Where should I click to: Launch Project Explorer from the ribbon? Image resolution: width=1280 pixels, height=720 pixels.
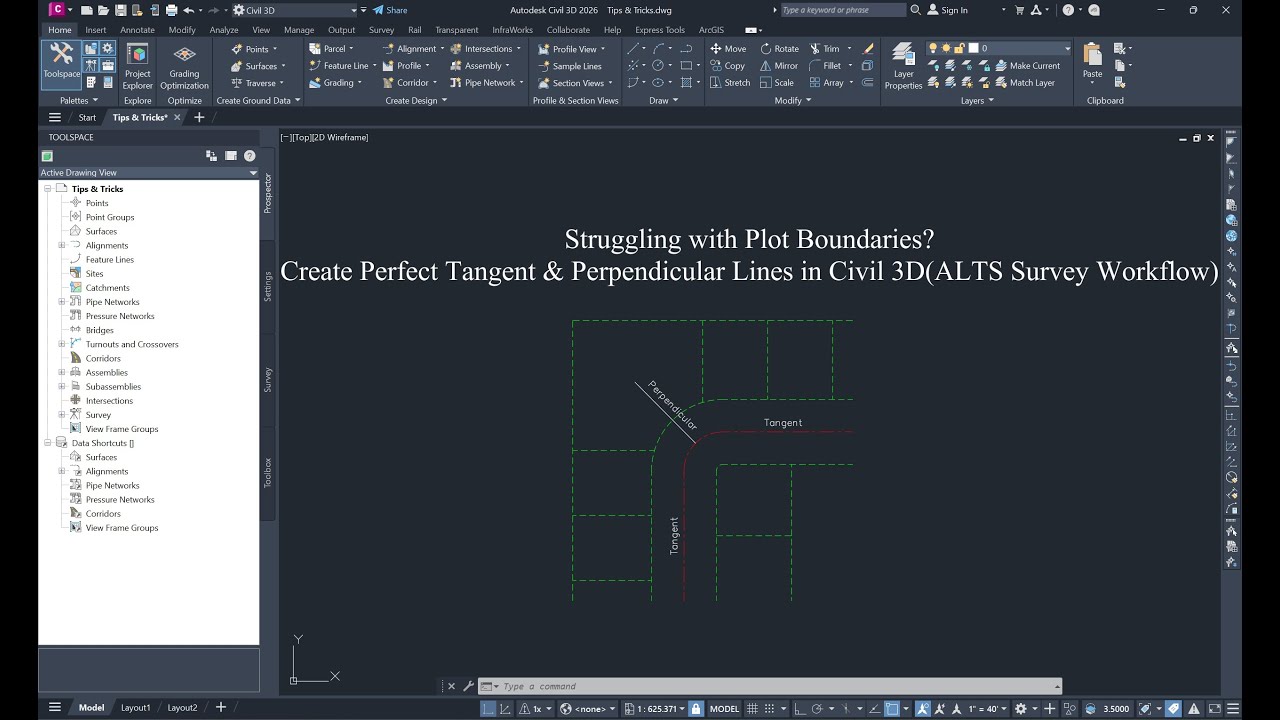pyautogui.click(x=138, y=66)
